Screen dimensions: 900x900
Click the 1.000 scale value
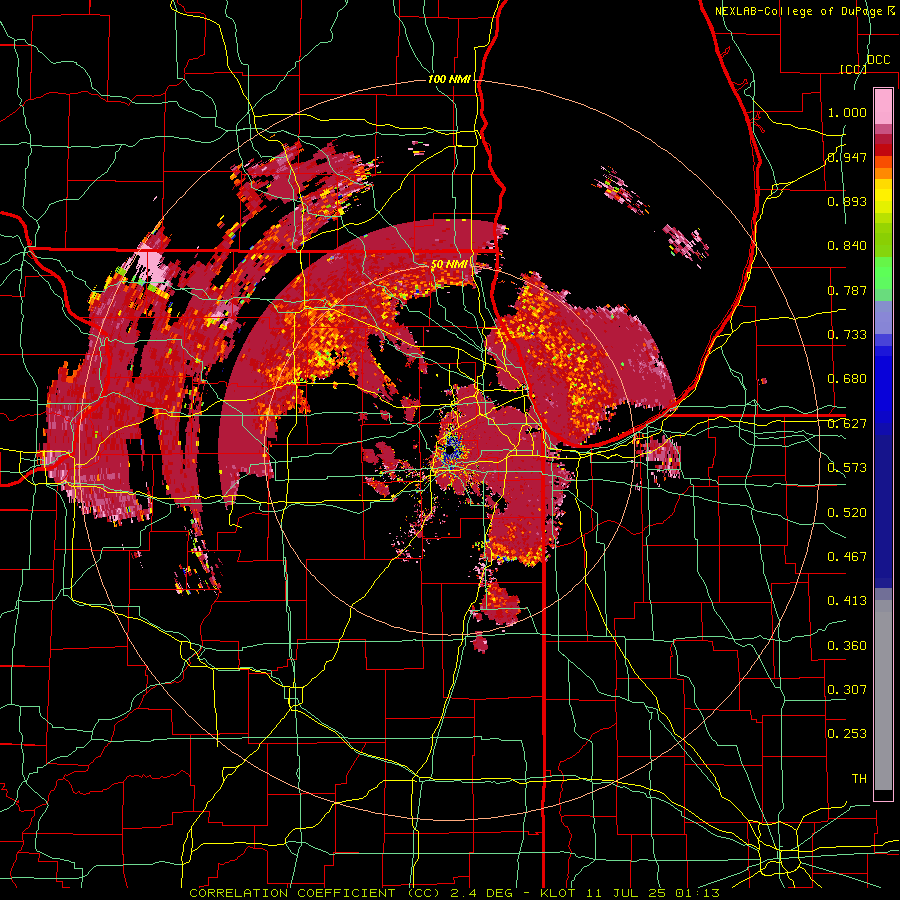[x=847, y=112]
